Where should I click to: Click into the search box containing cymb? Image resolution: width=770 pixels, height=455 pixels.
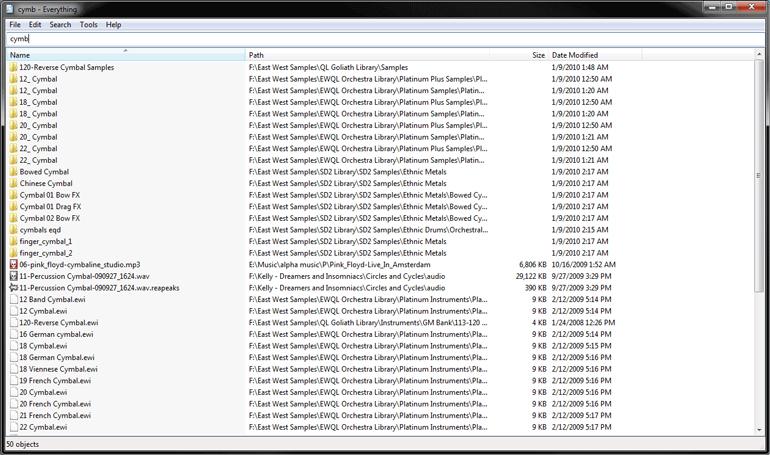385,39
